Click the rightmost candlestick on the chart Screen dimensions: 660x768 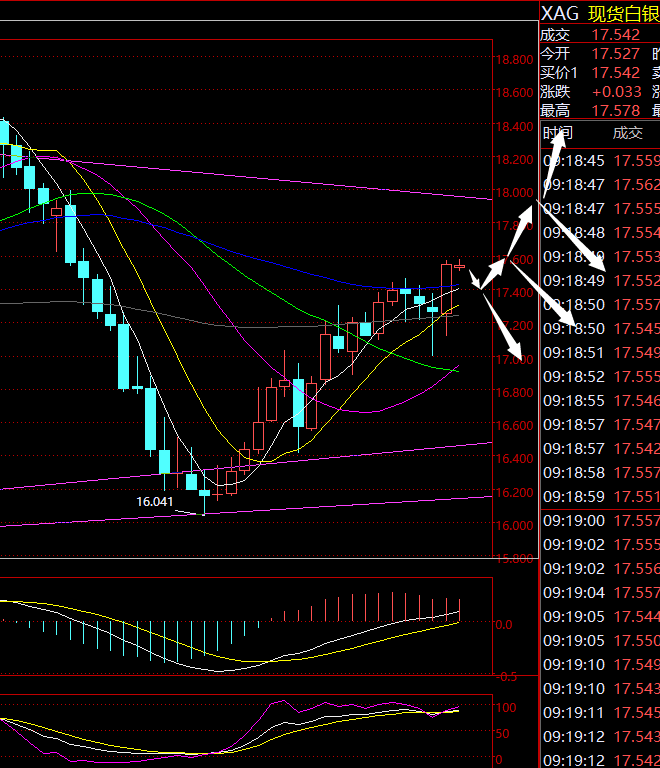(459, 266)
